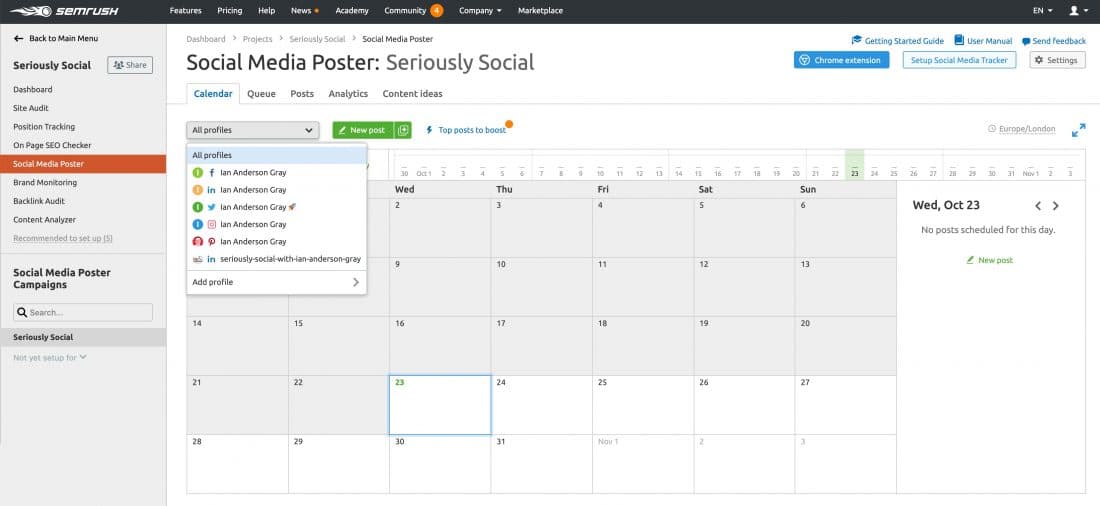Open the user account icon menu

(1078, 11)
